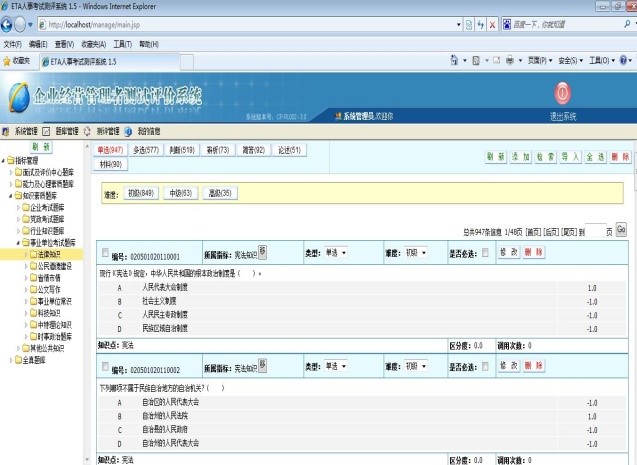Check the box beside question 020501020110002
The height and width of the screenshot is (465, 637).
click(105, 366)
